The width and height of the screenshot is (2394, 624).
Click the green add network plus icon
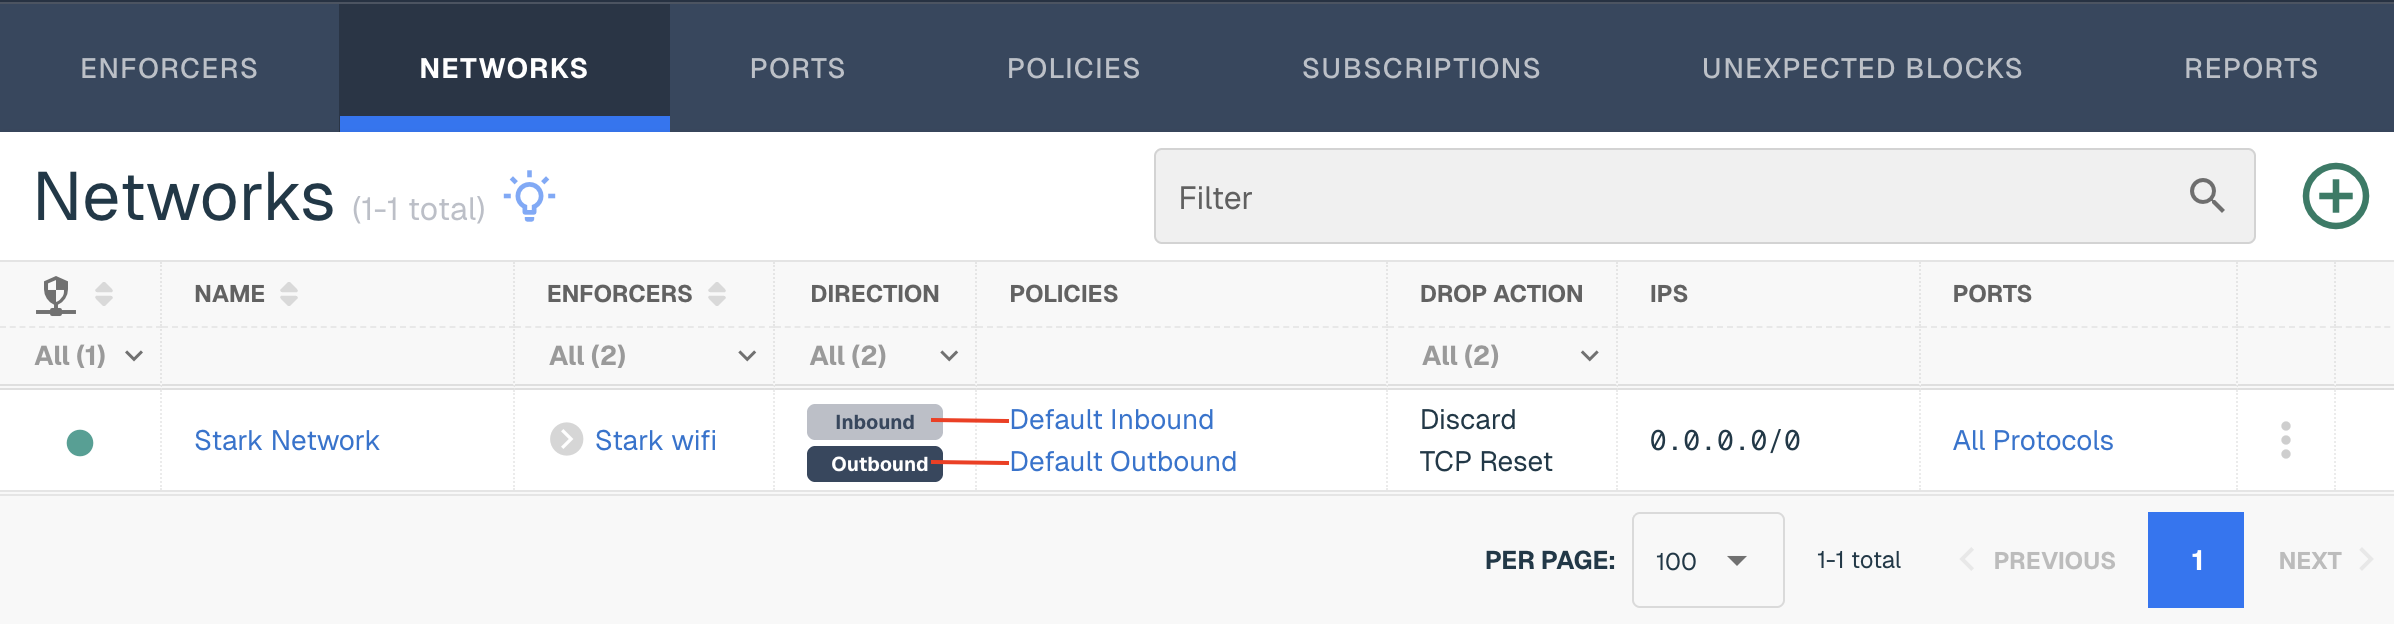(x=2335, y=196)
